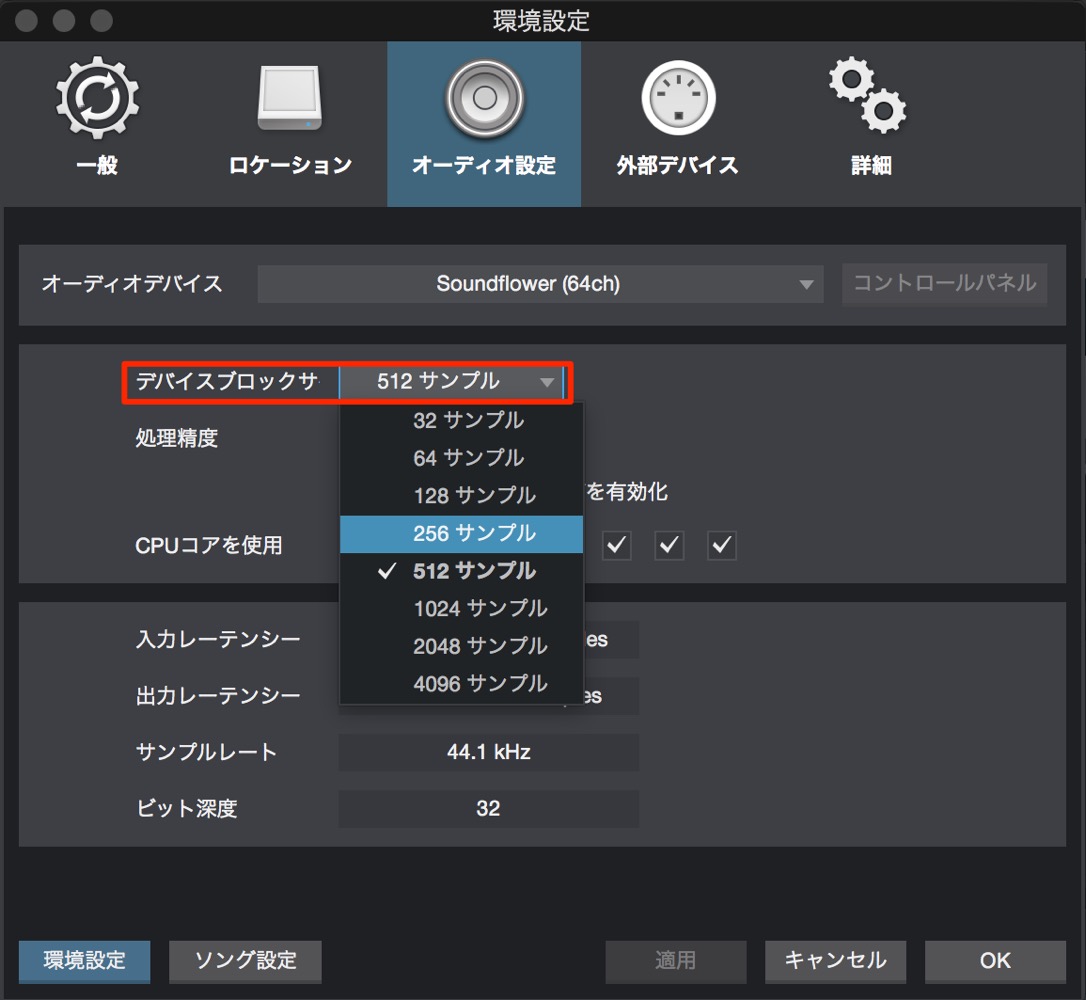
Task: Click the コントロールパネル button
Action: click(x=945, y=283)
